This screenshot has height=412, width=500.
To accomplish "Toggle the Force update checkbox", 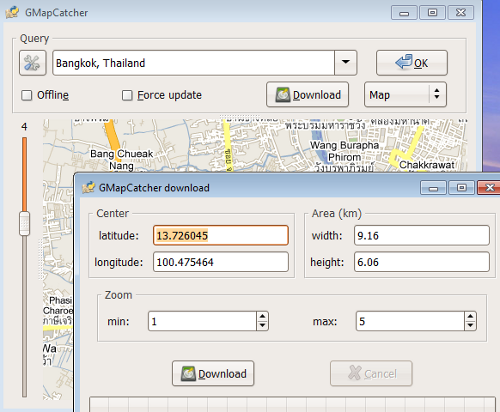I will coord(127,95).
